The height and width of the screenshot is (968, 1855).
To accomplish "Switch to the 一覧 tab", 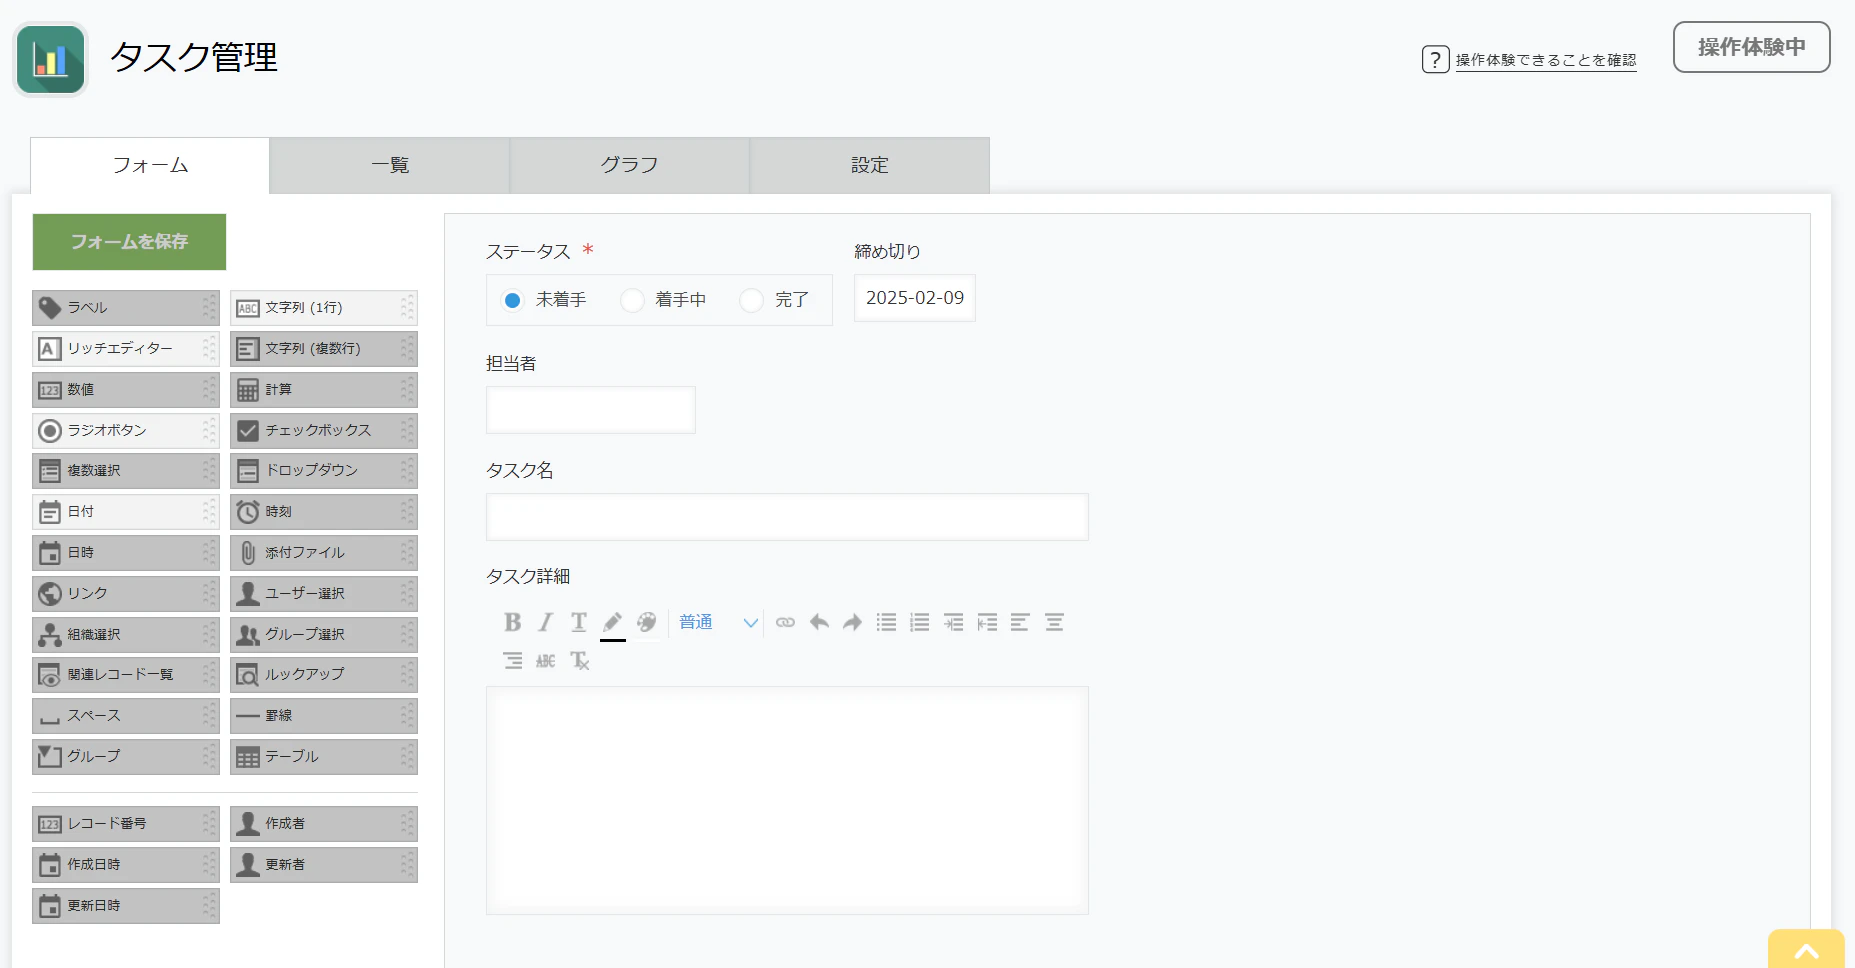I will [390, 166].
